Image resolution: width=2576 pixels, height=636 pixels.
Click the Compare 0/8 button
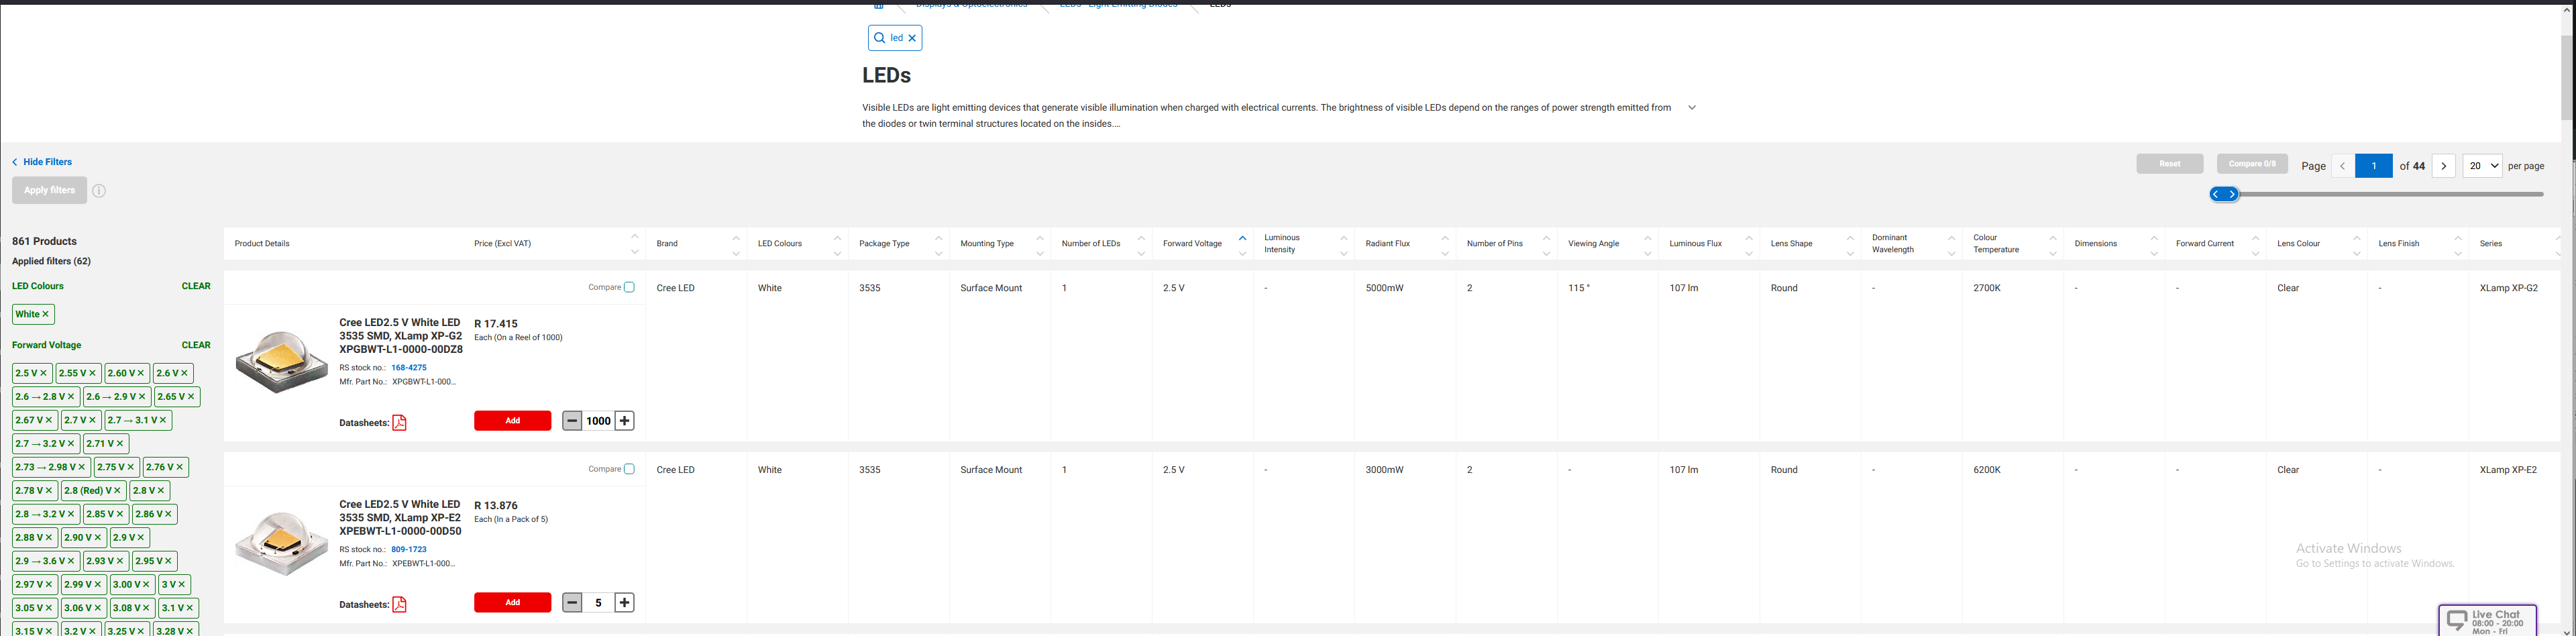pyautogui.click(x=2251, y=164)
